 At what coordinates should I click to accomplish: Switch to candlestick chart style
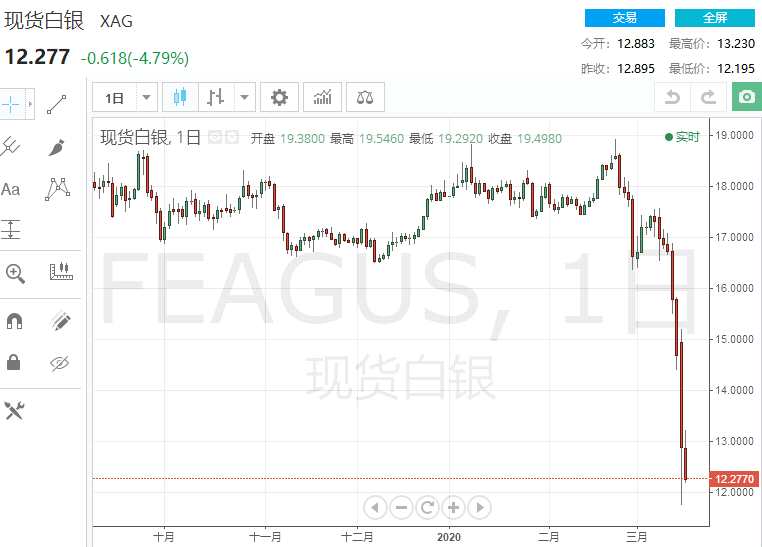[180, 97]
